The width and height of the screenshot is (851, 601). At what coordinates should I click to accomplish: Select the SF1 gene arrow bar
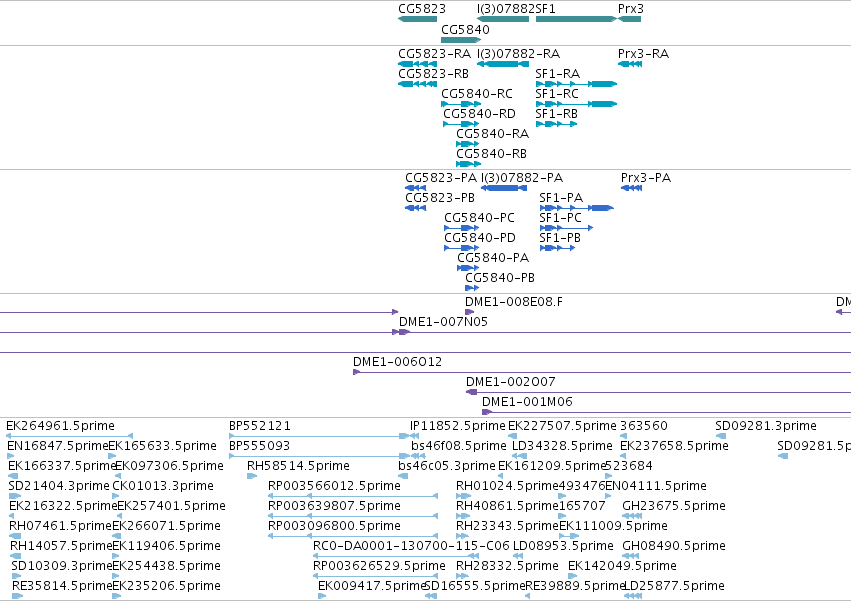tap(576, 19)
